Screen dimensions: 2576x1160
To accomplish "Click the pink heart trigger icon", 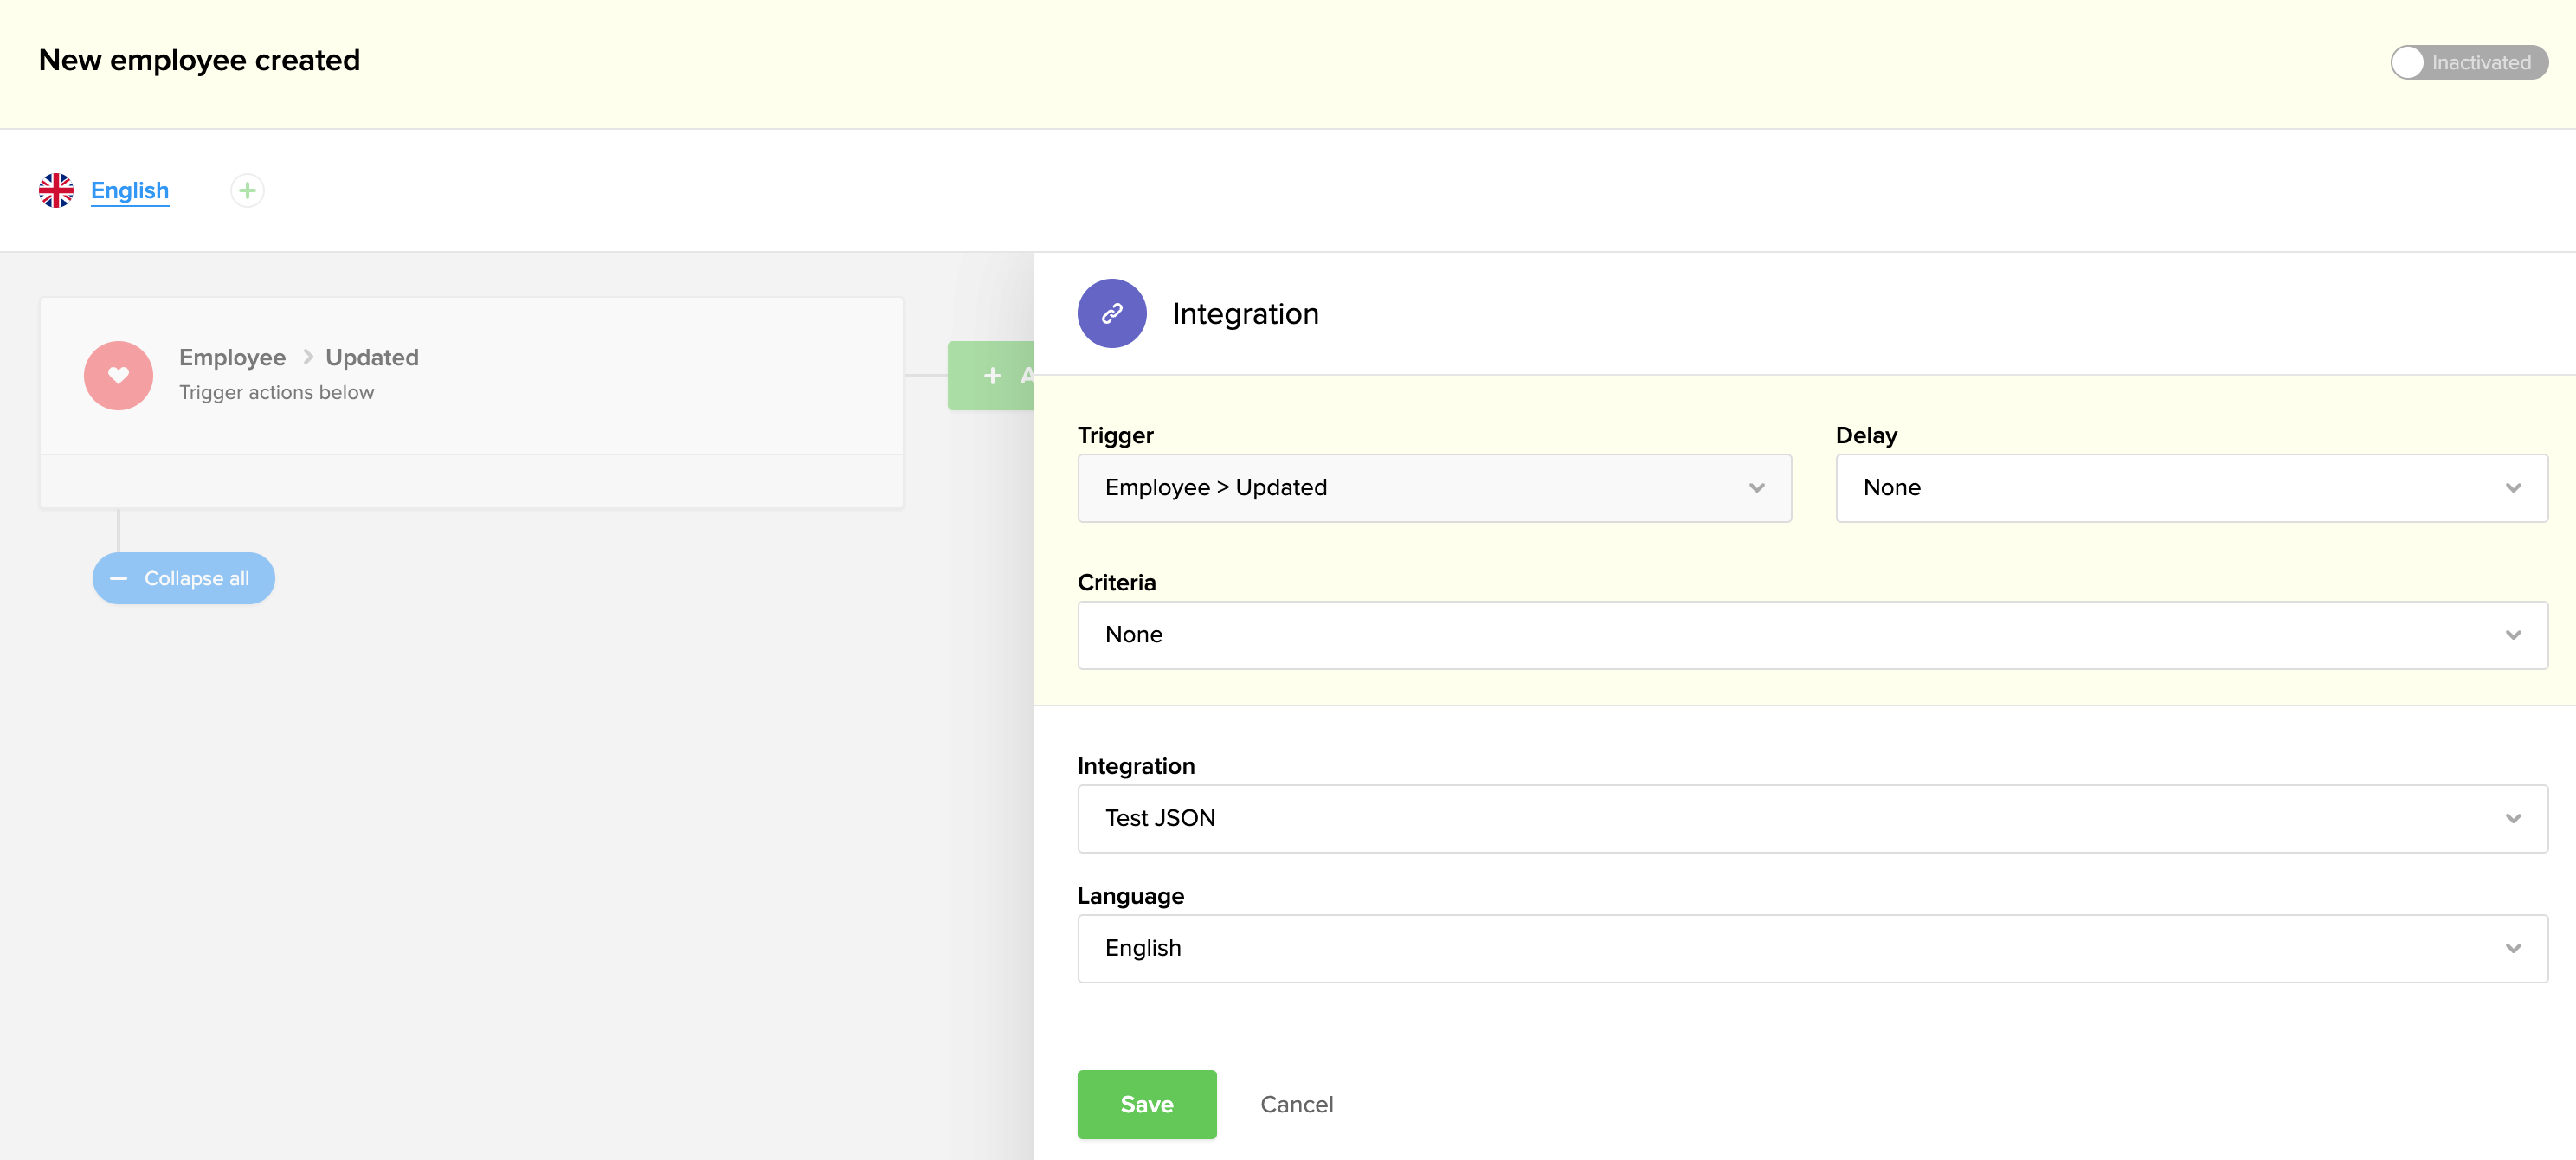I will point(118,376).
